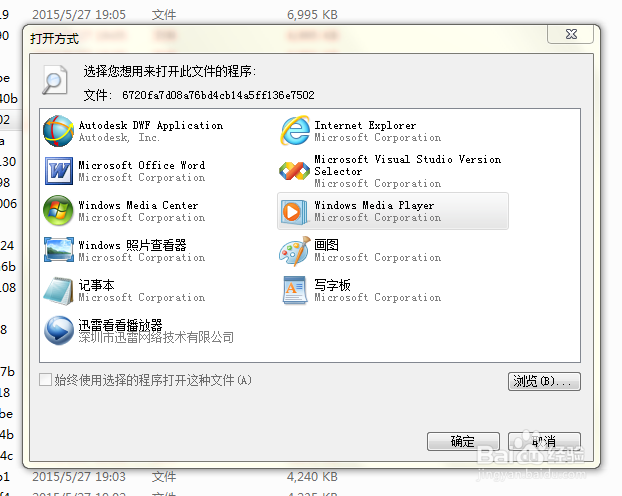Select the '画图' program name
Image resolution: width=622 pixels, height=496 pixels.
coord(326,245)
